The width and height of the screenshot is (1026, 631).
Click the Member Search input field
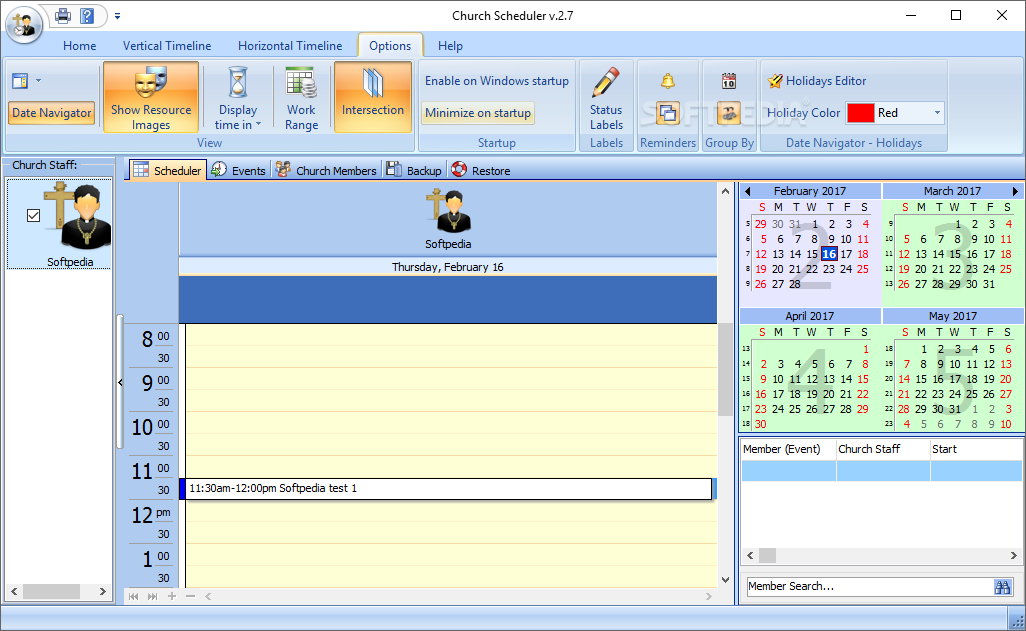tap(869, 586)
